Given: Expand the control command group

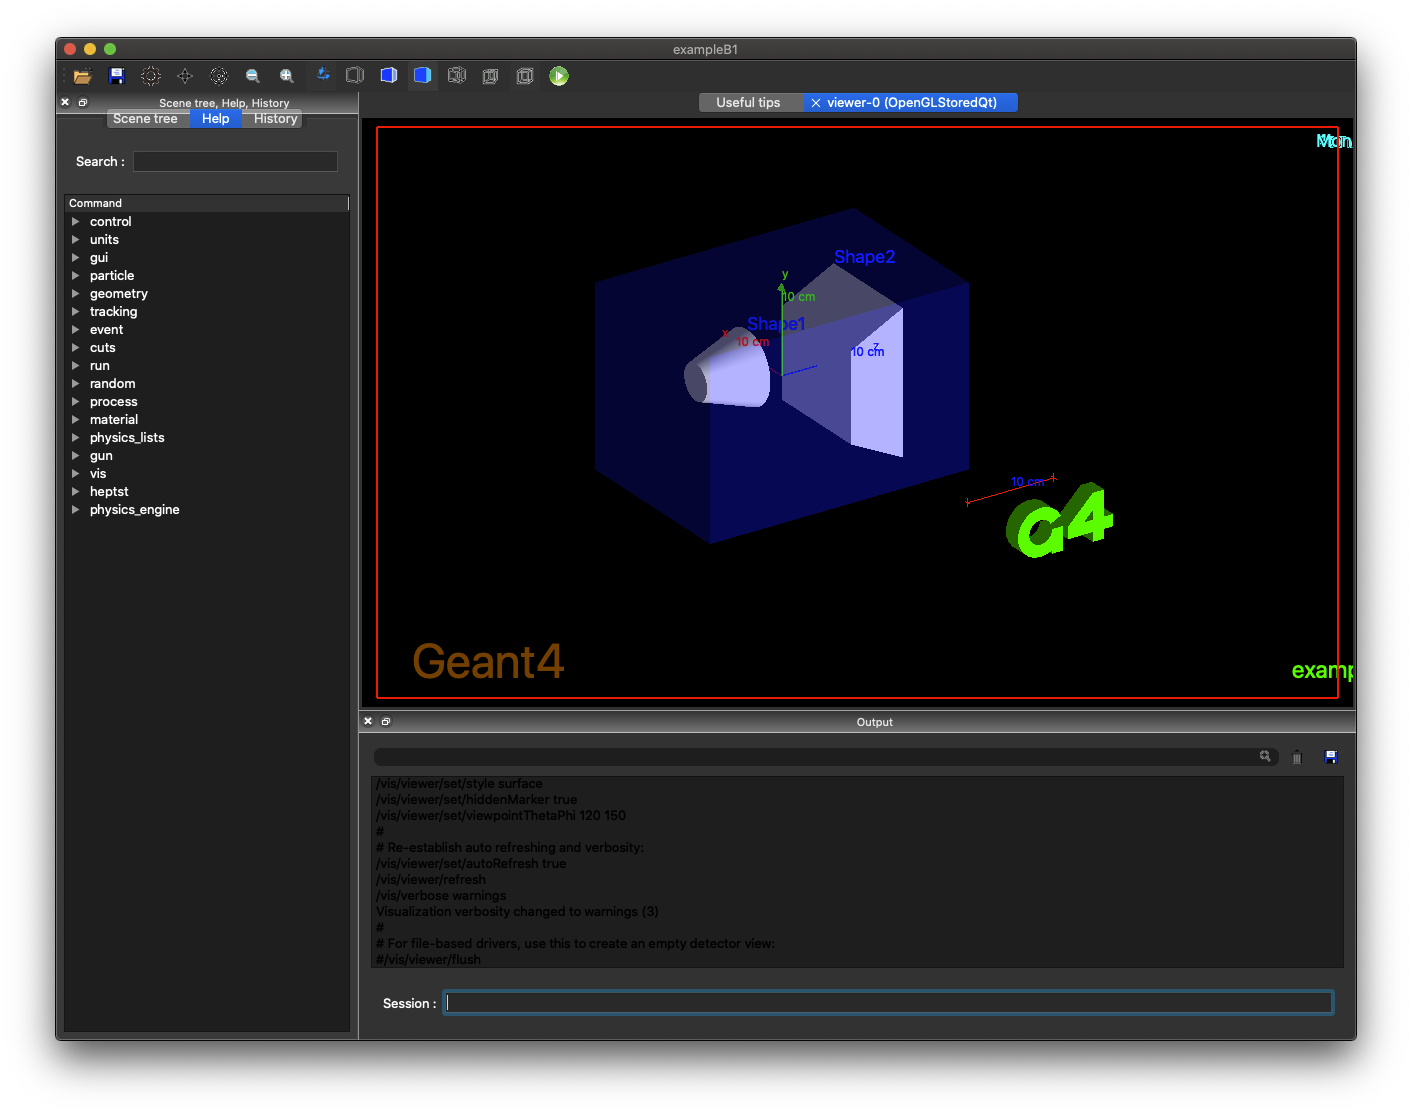Looking at the screenshot, I should click(75, 222).
